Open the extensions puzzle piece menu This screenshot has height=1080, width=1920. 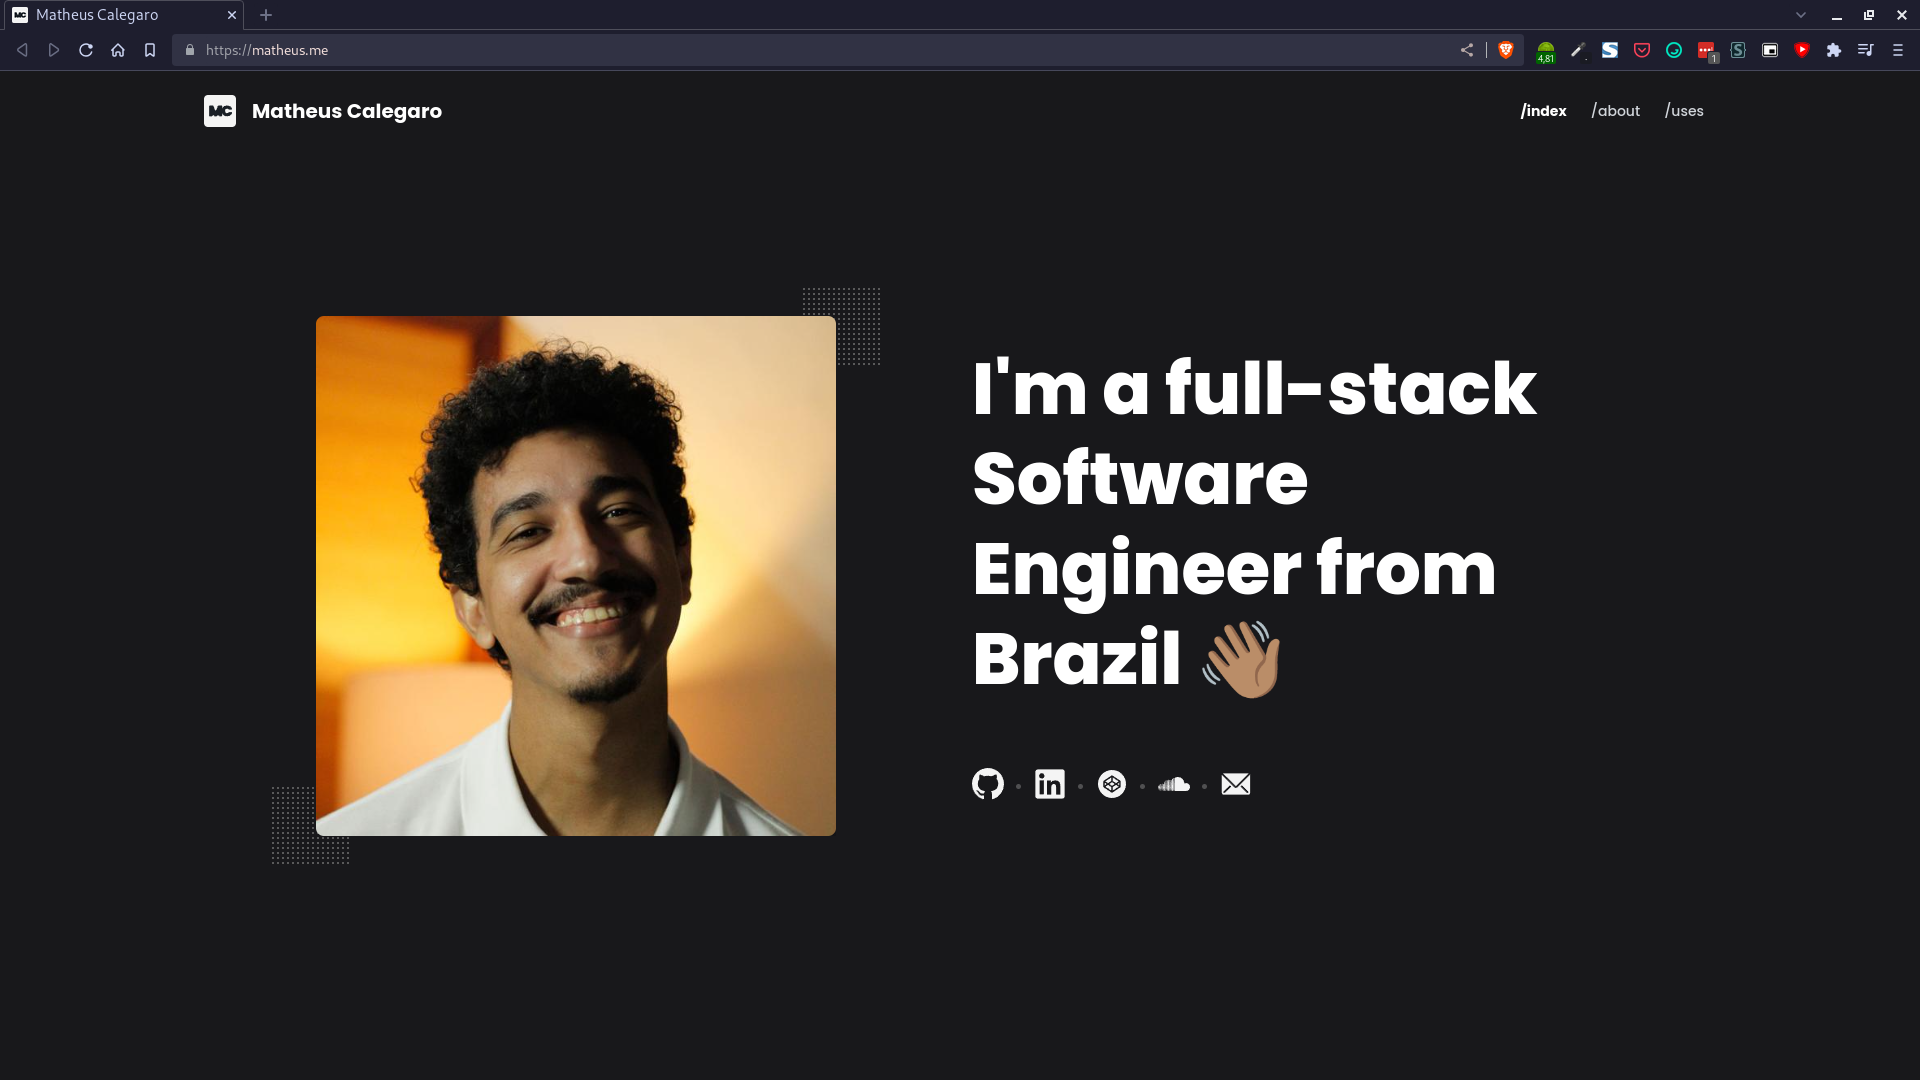[1834, 50]
